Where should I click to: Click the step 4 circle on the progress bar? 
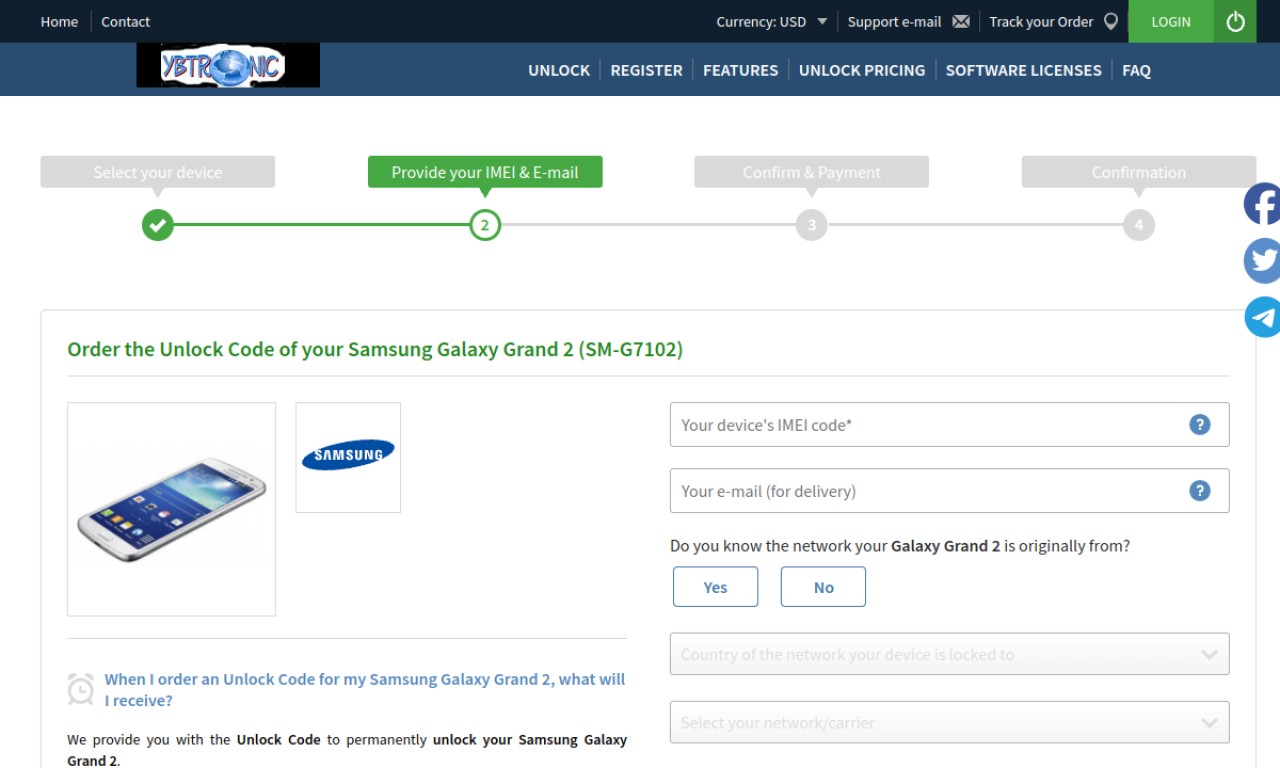click(1139, 225)
